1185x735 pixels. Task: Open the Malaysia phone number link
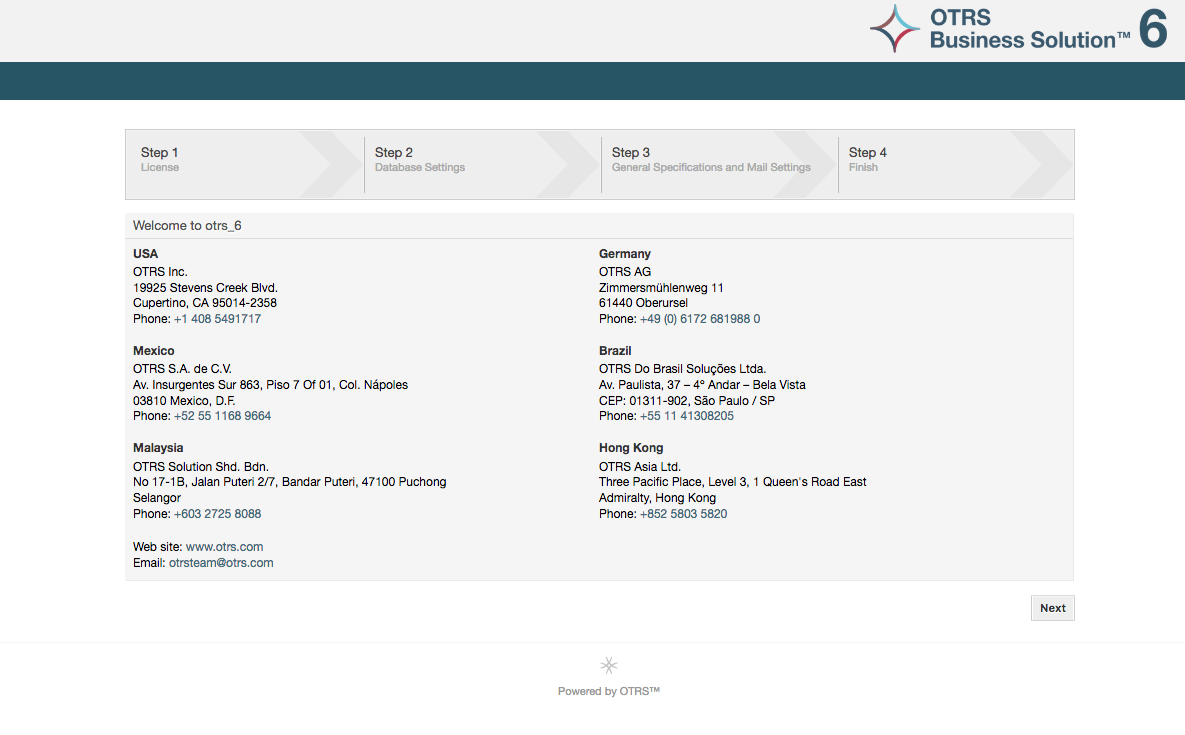pos(217,514)
